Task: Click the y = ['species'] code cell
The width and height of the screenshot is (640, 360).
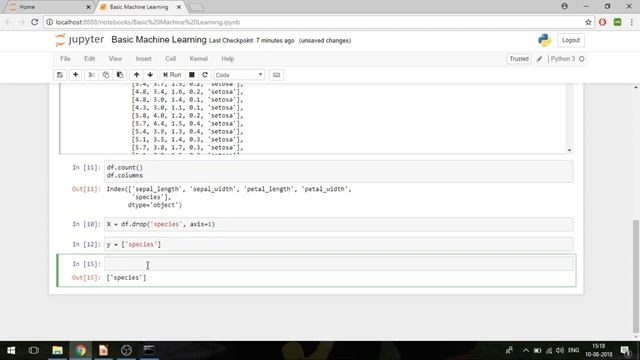Action: (339, 244)
